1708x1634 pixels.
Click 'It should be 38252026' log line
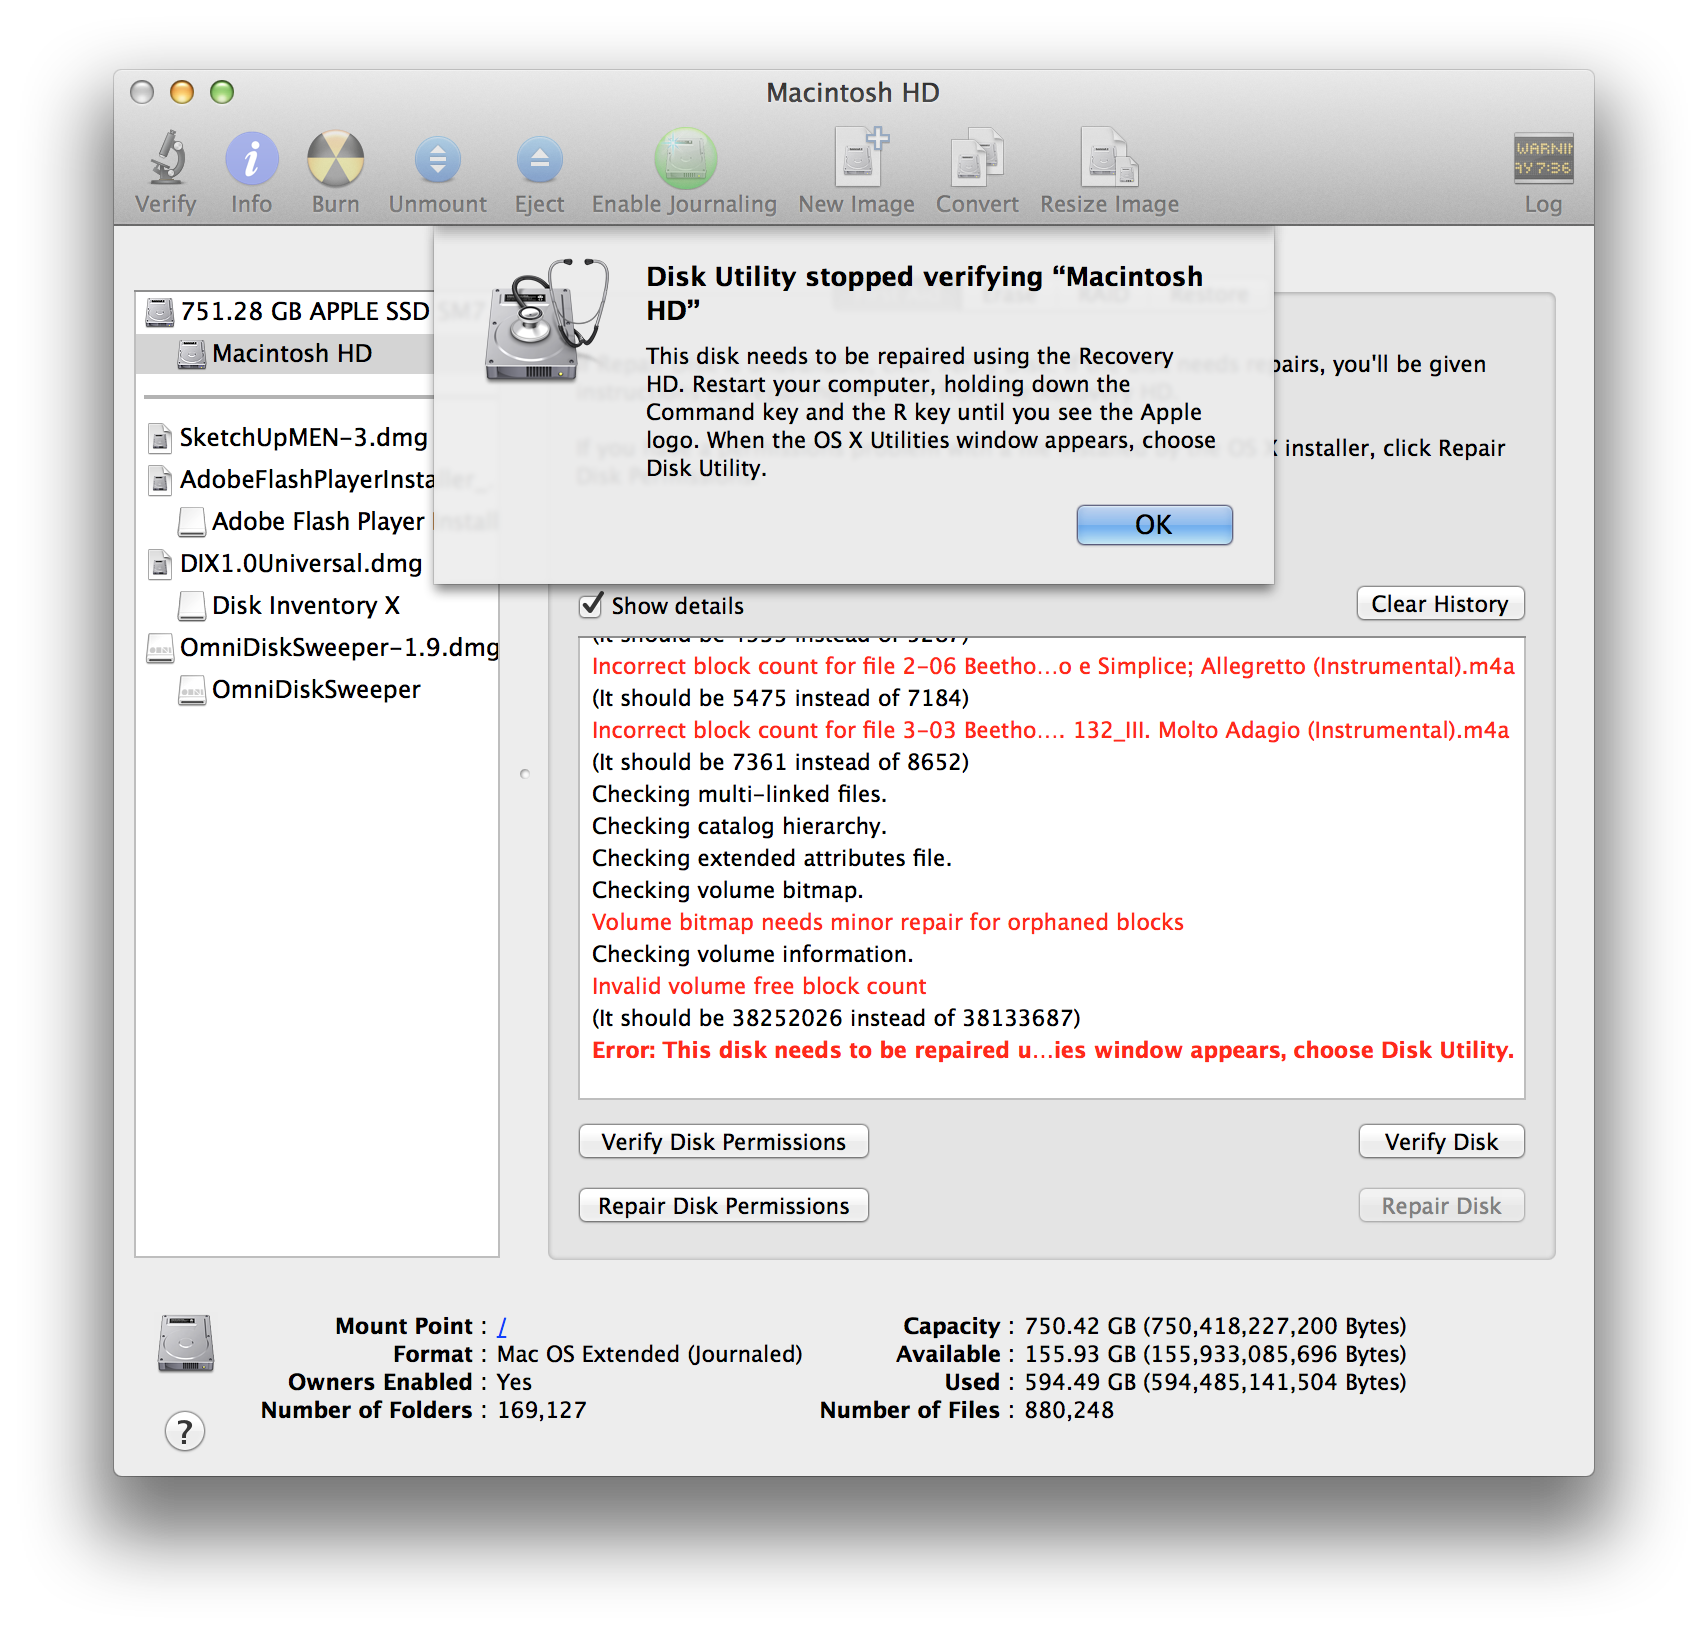pos(836,1018)
